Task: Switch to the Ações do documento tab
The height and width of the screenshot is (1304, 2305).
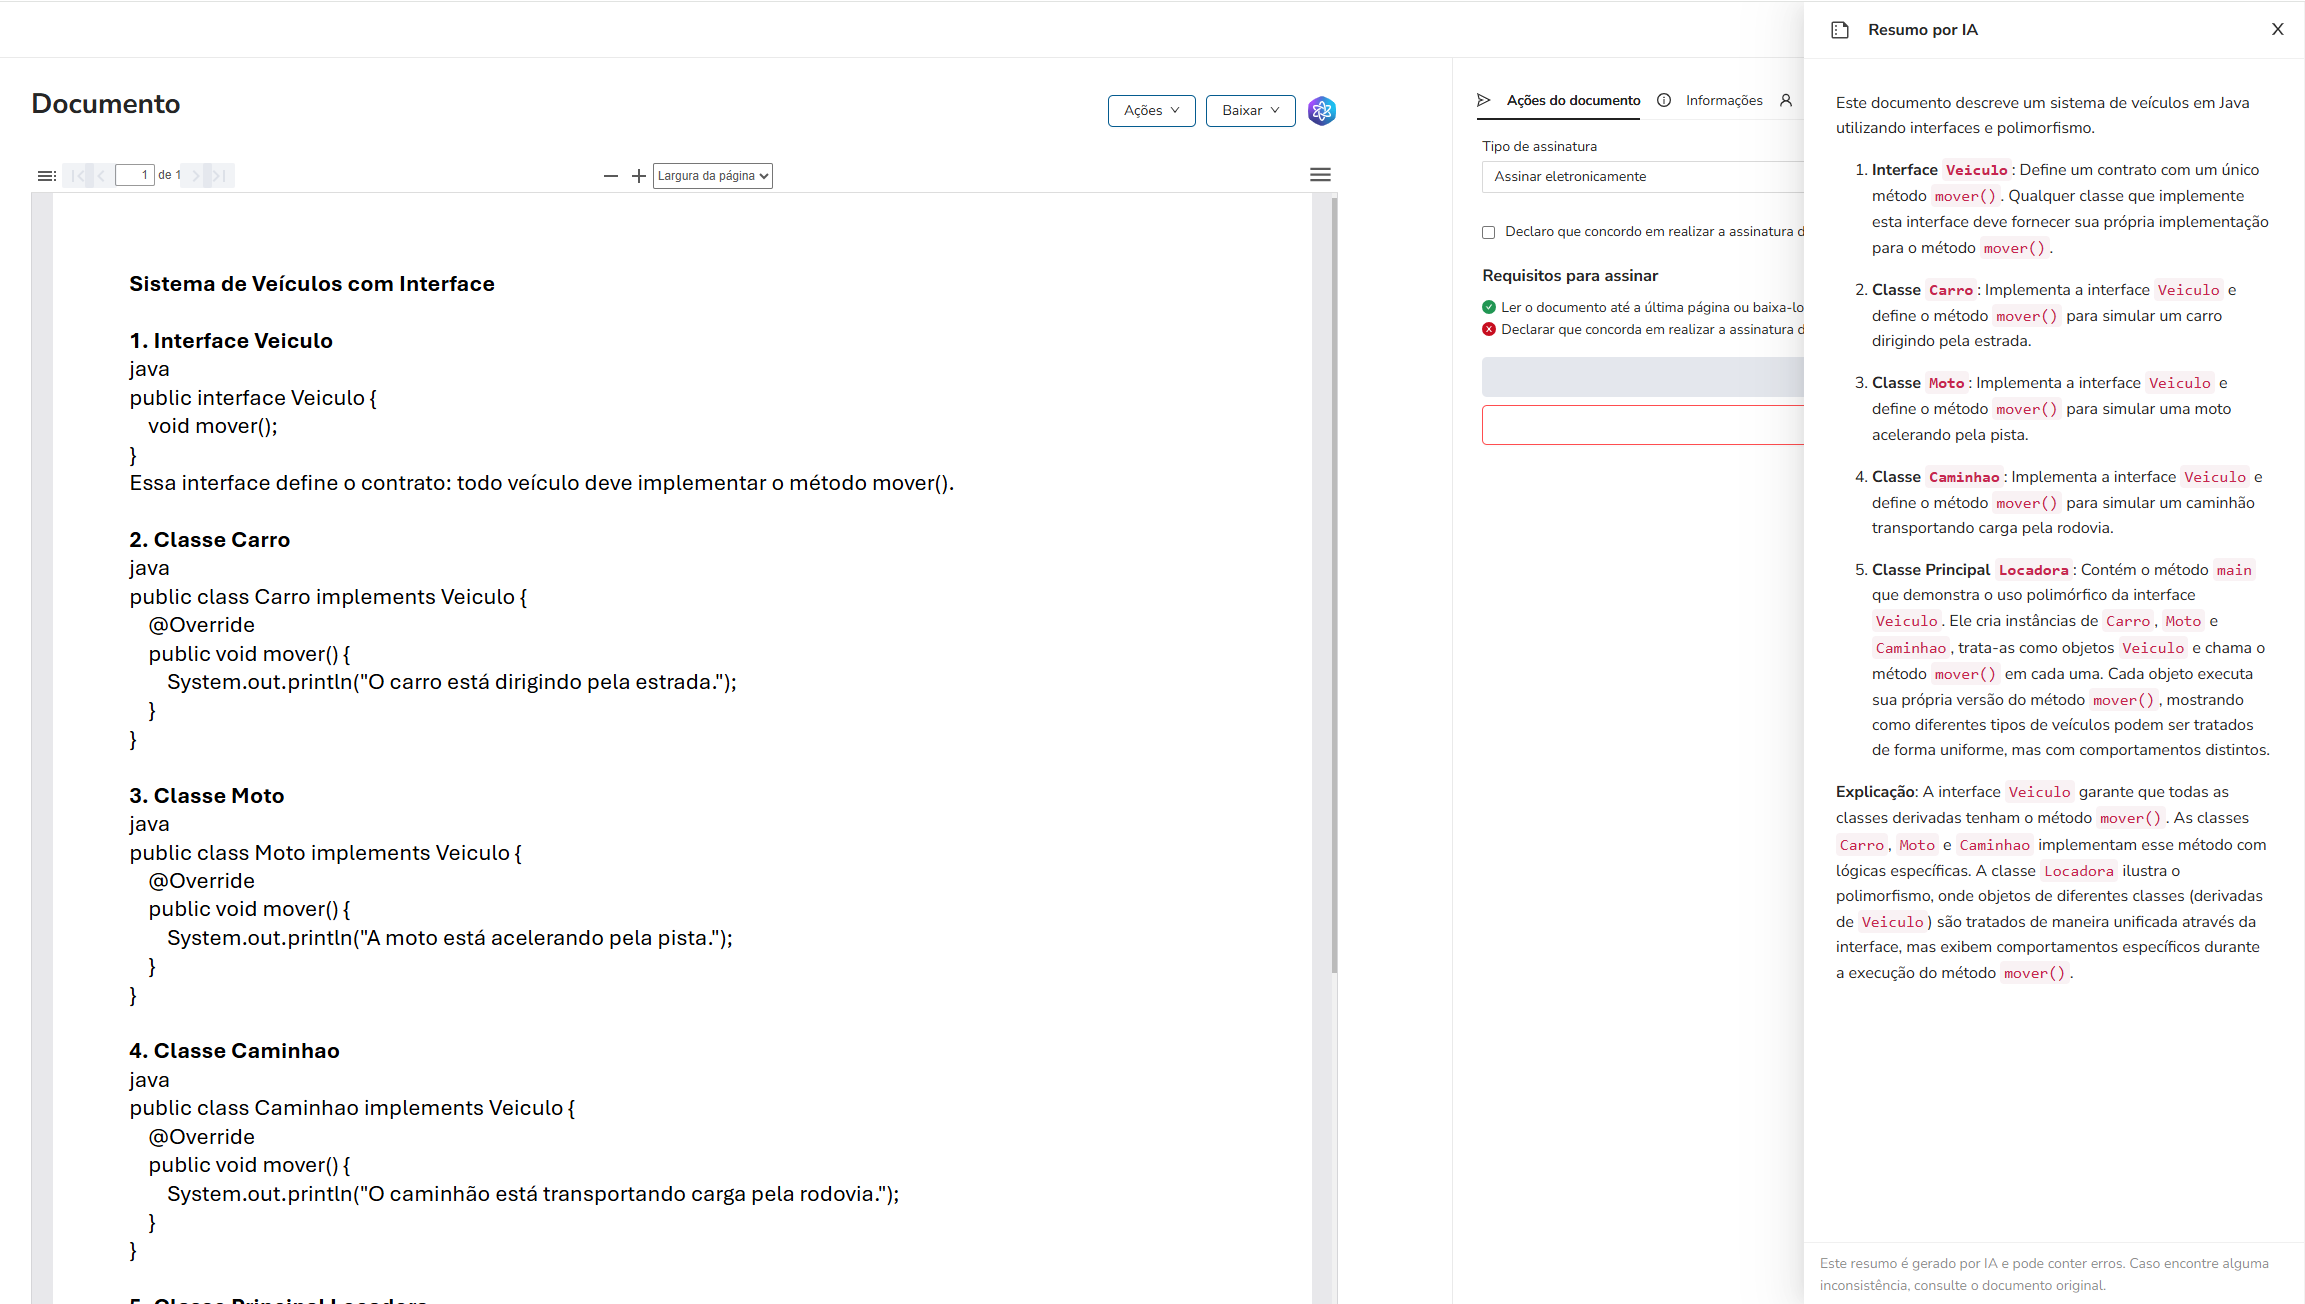Action: tap(1572, 100)
